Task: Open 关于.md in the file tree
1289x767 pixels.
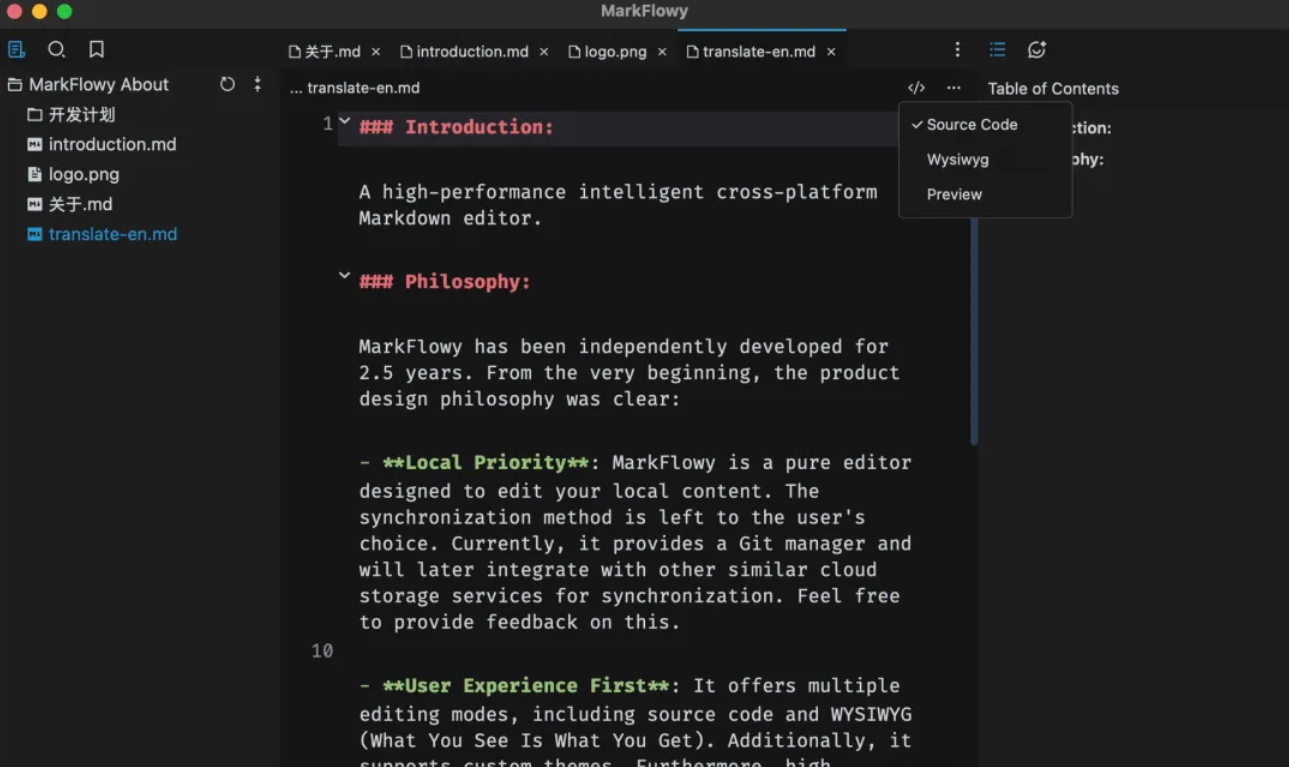Action: [80, 204]
